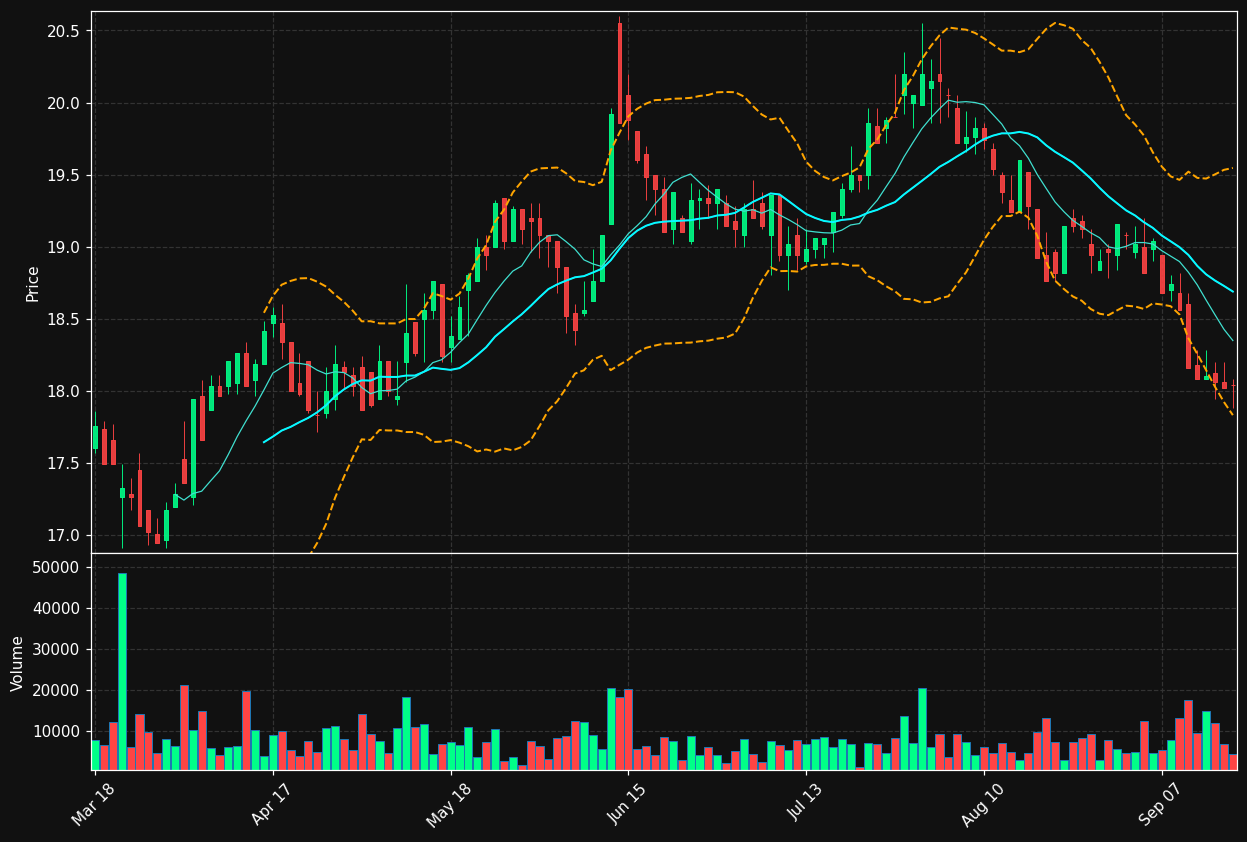This screenshot has height=842, width=1247.
Task: Click the Jul 13 date label
Action: [x=806, y=803]
